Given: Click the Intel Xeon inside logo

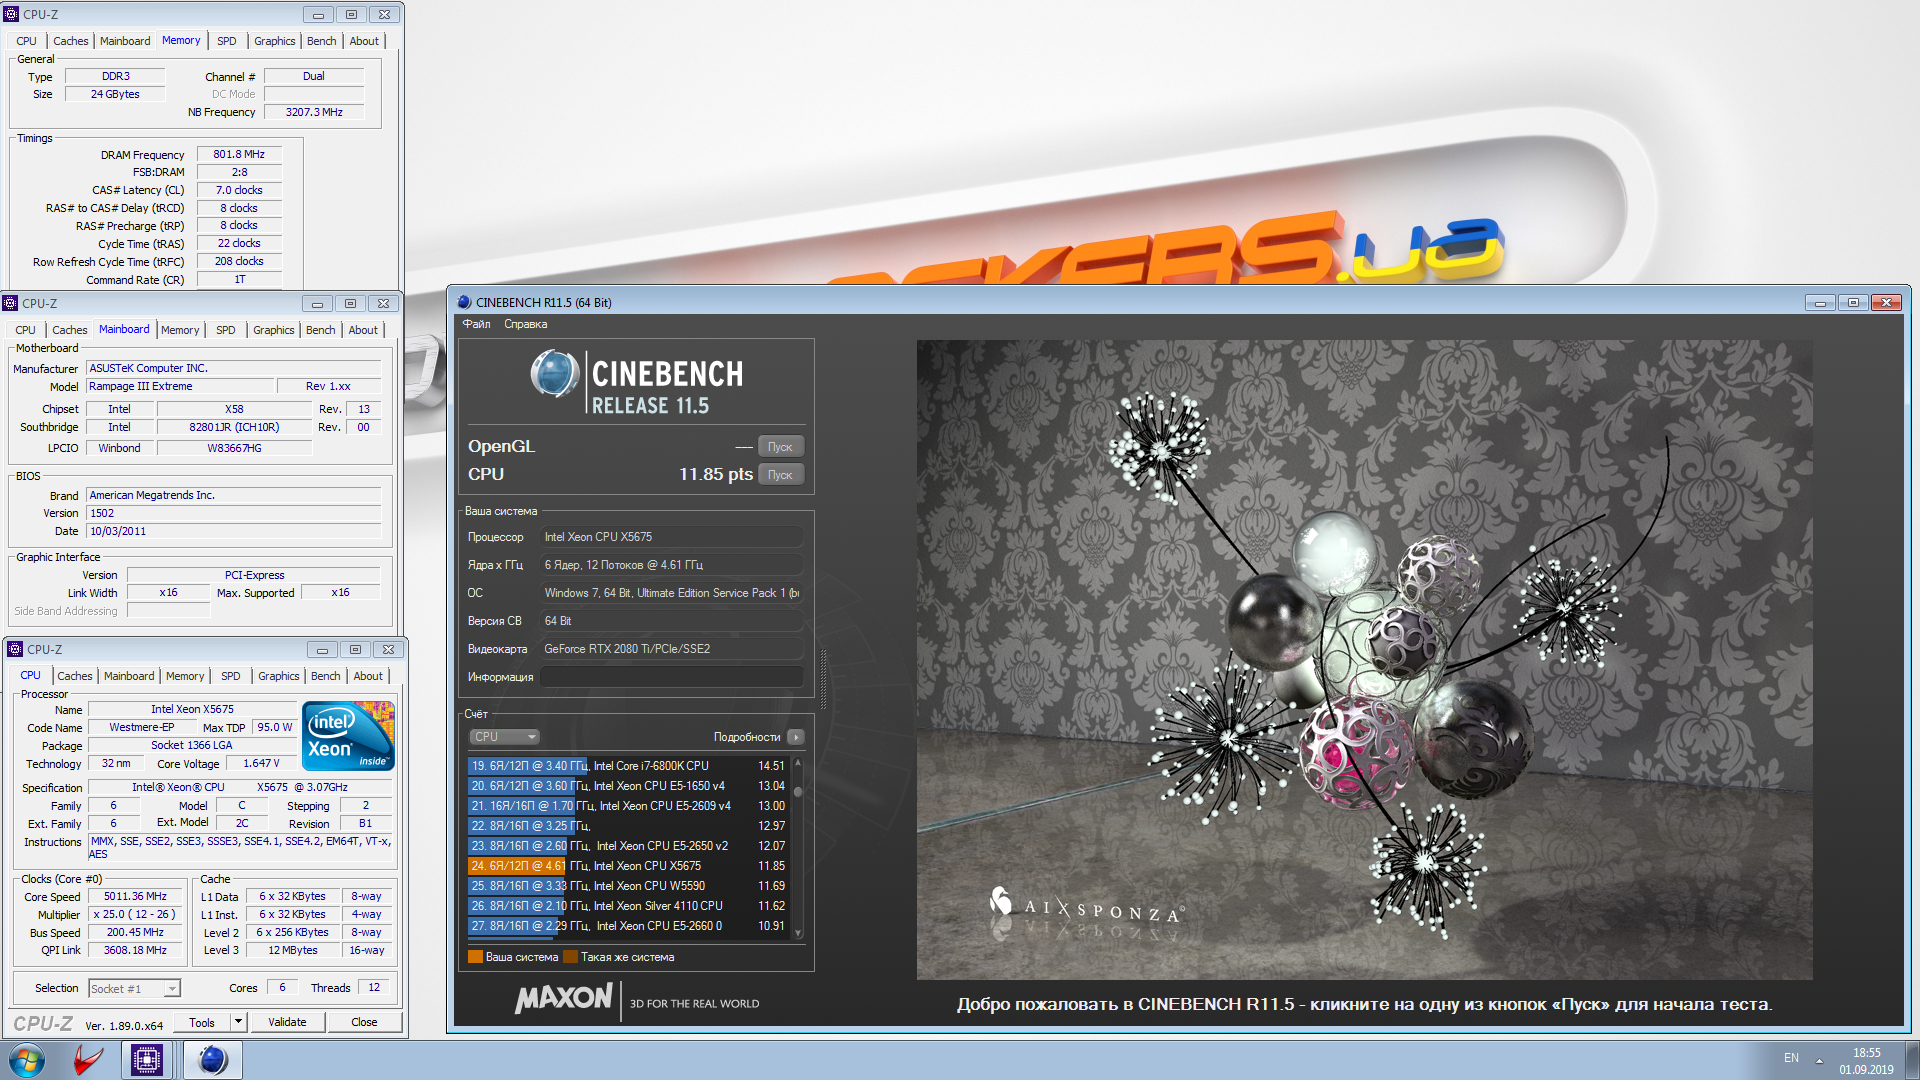Looking at the screenshot, I should tap(348, 736).
